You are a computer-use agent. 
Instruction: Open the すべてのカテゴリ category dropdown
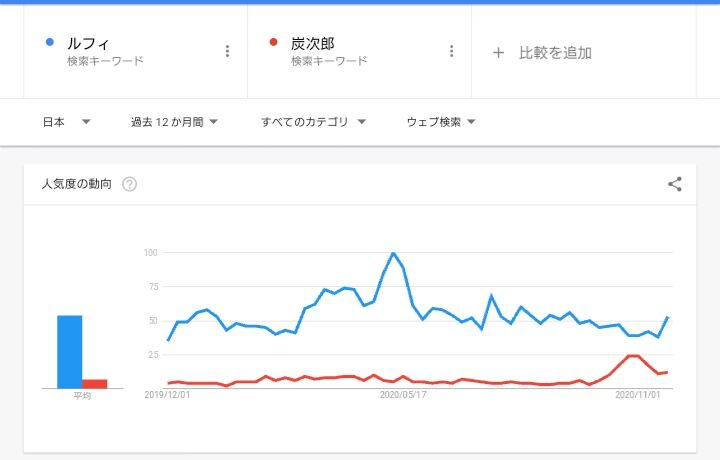pos(314,122)
